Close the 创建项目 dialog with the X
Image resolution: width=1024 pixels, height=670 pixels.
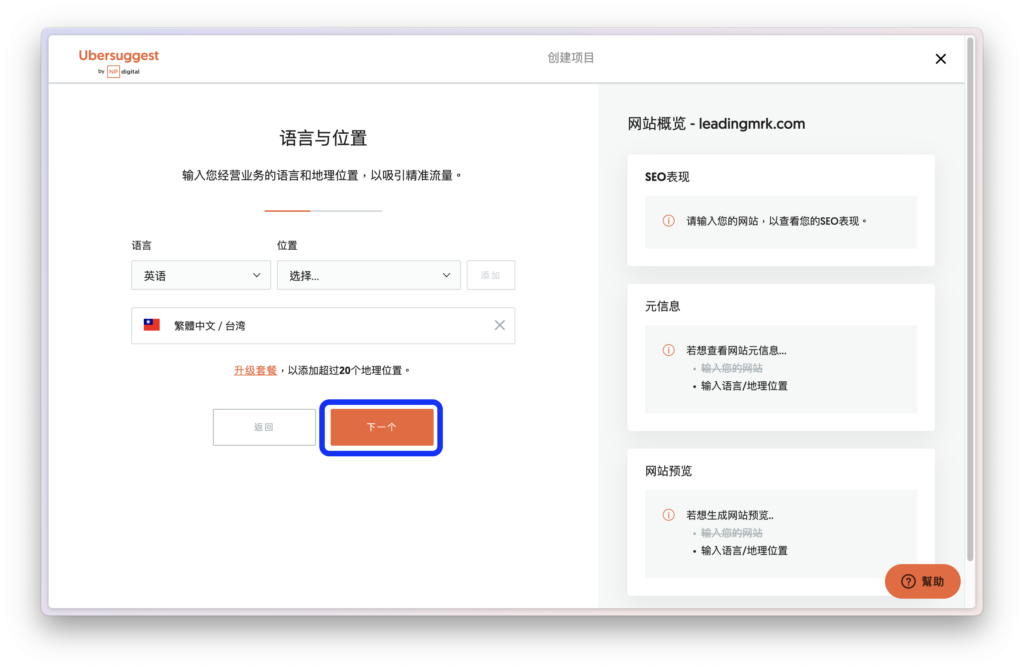(940, 59)
